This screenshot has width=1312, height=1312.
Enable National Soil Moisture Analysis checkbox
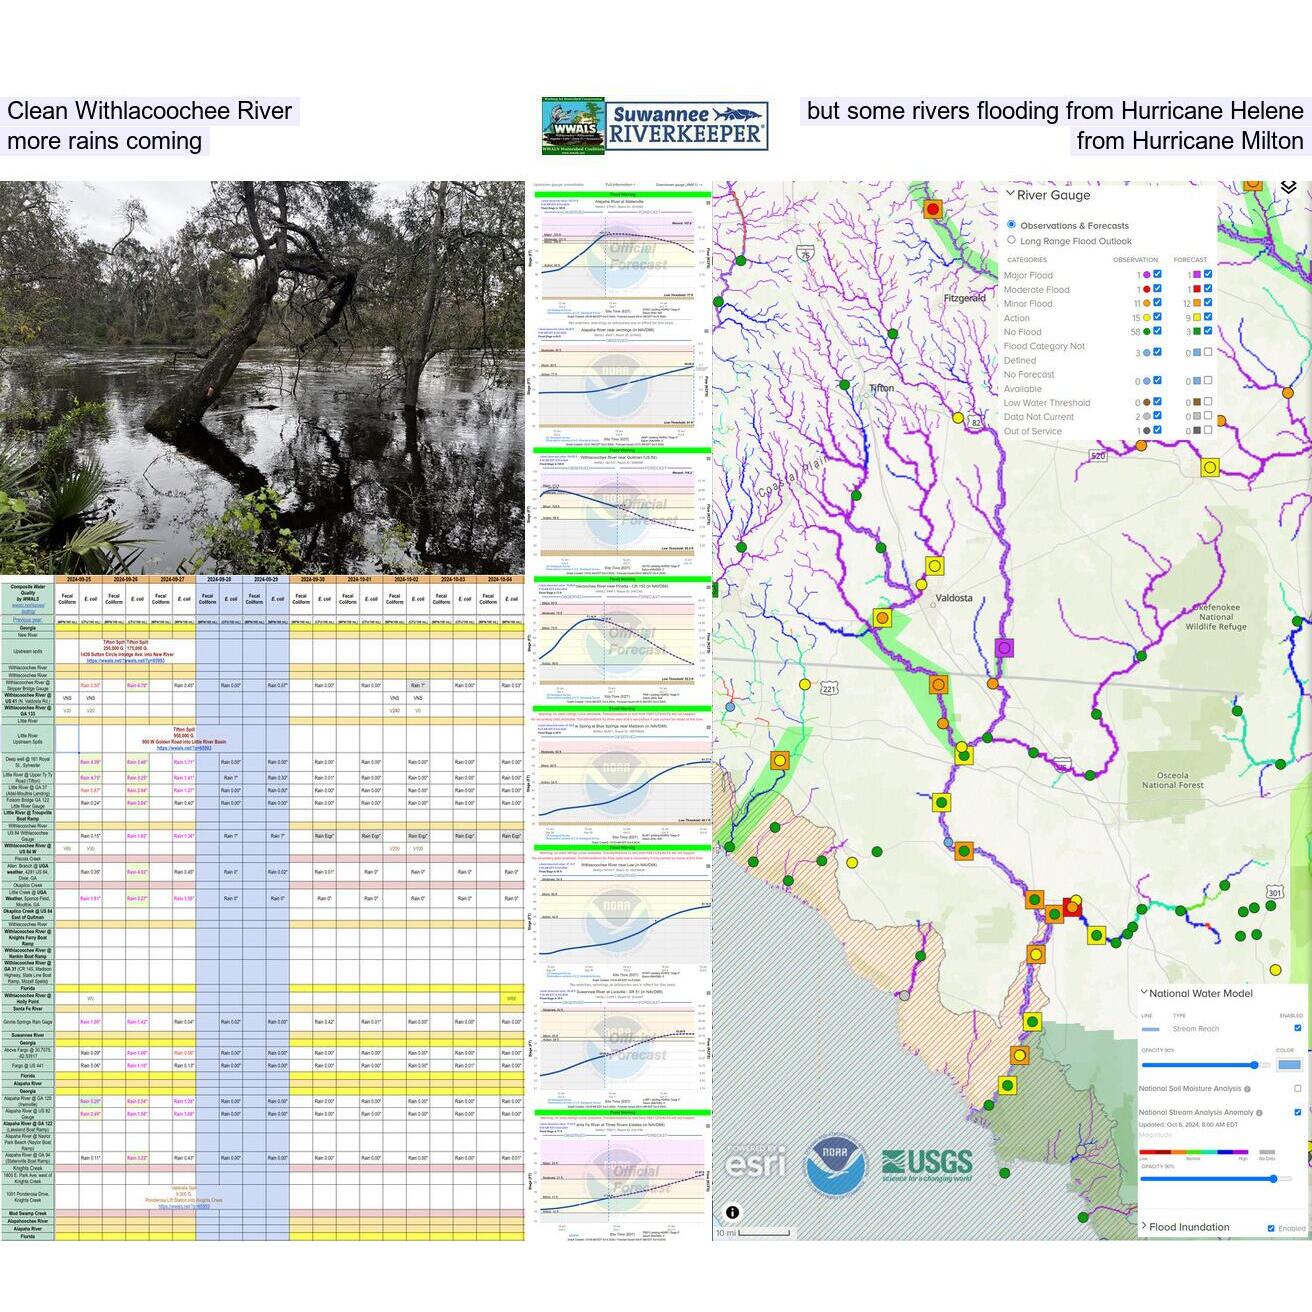click(x=1298, y=1088)
